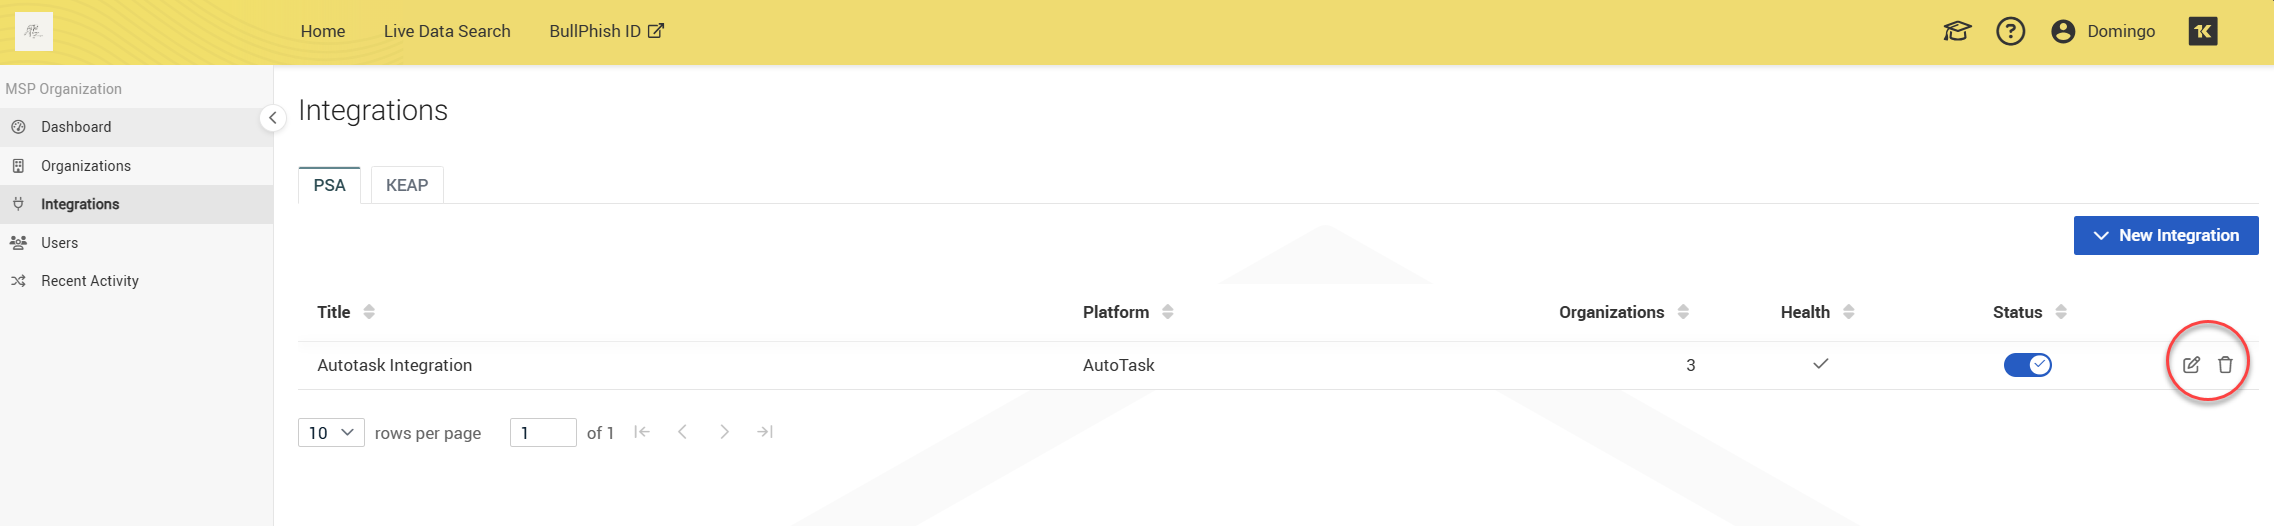The image size is (2274, 526).
Task: Sort the table by Title
Action: (369, 312)
